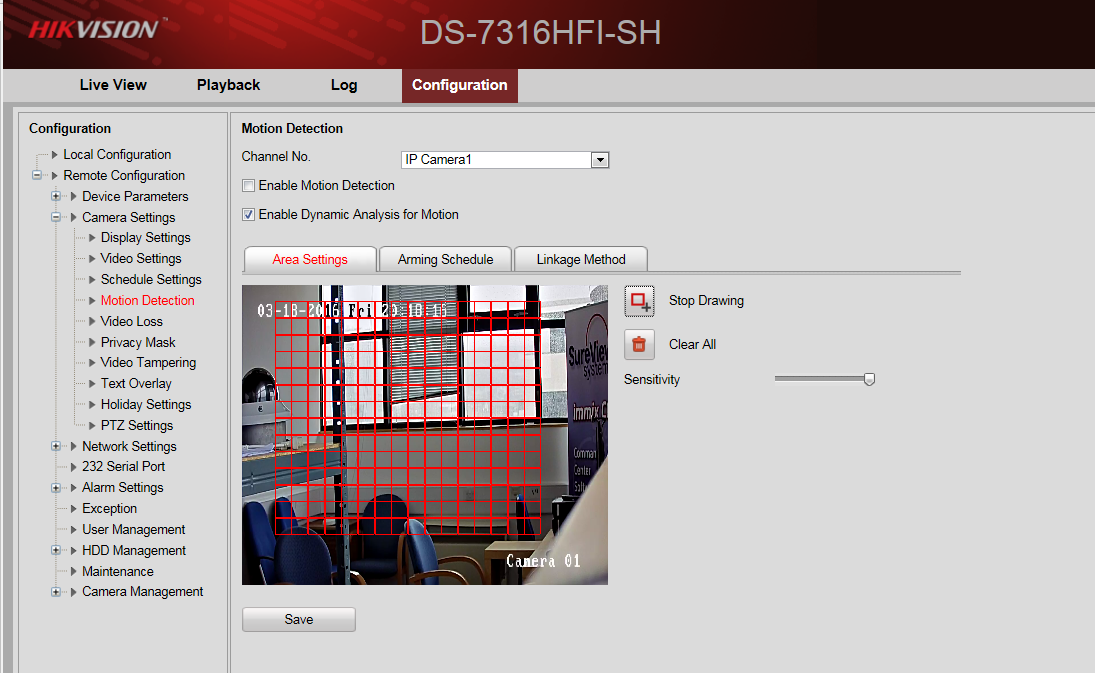Select Maintenance in the tree
Screen dimensions: 1095x673
point(117,571)
